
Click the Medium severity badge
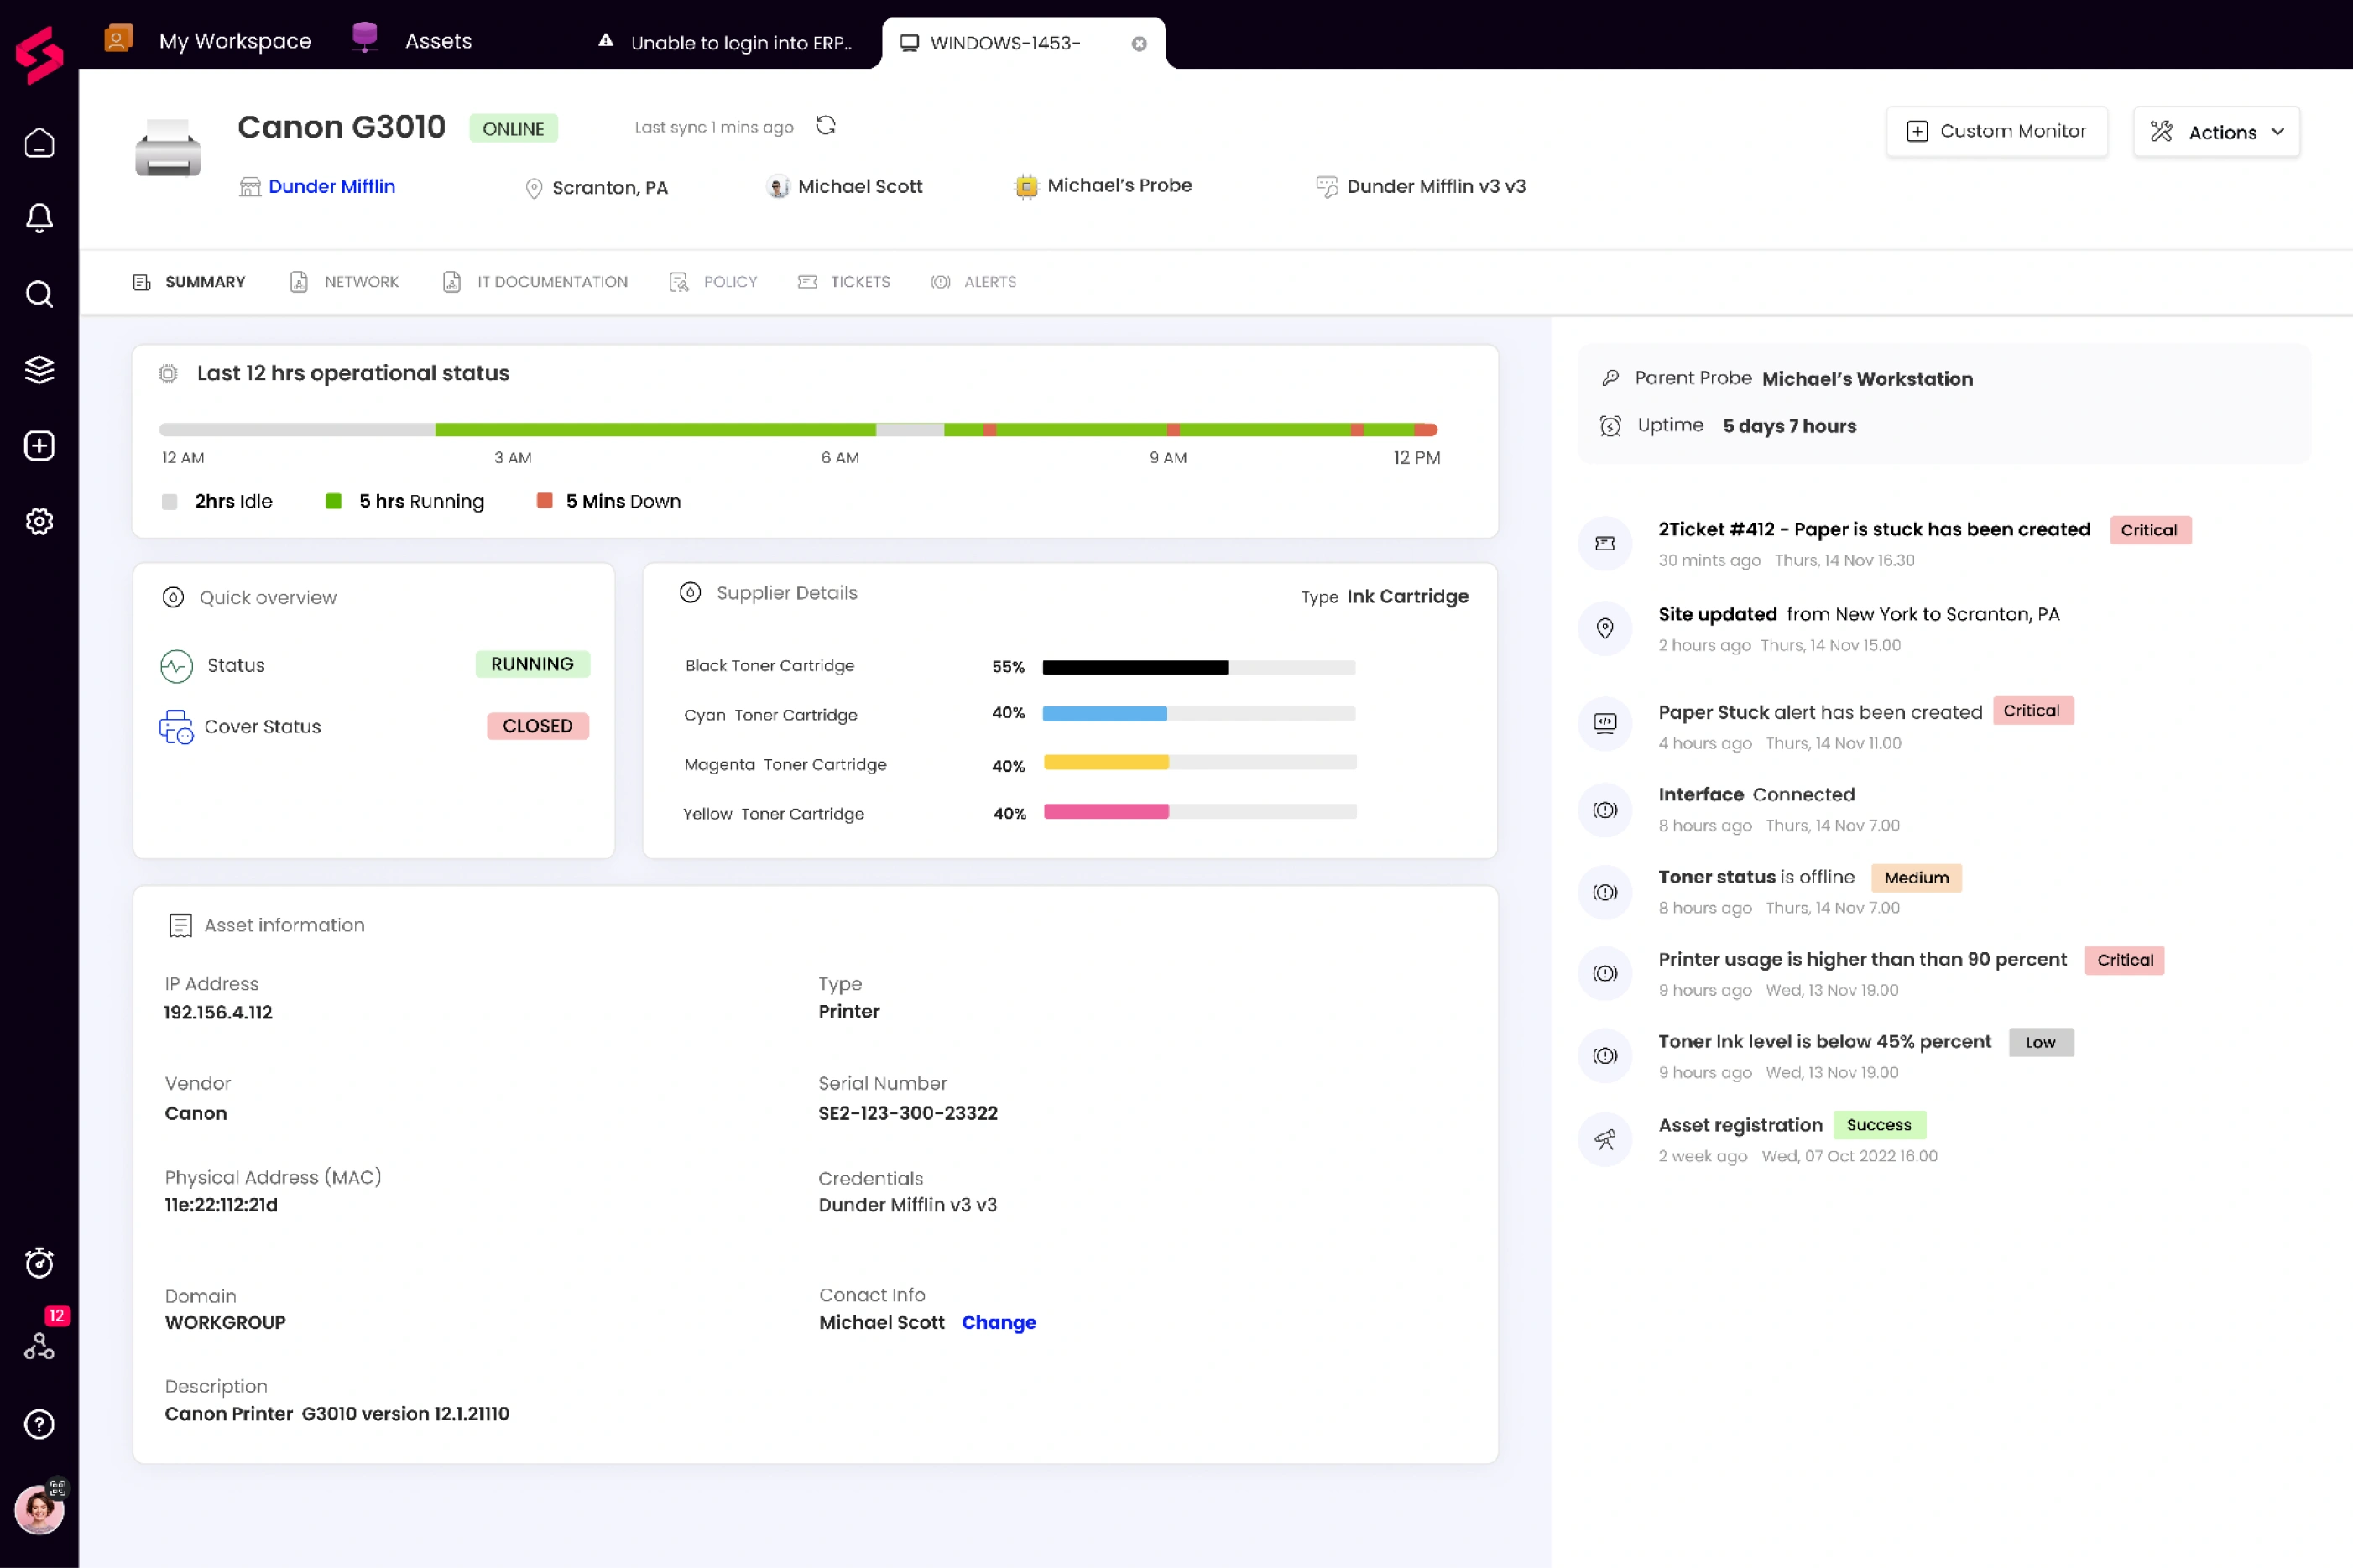pyautogui.click(x=1916, y=878)
